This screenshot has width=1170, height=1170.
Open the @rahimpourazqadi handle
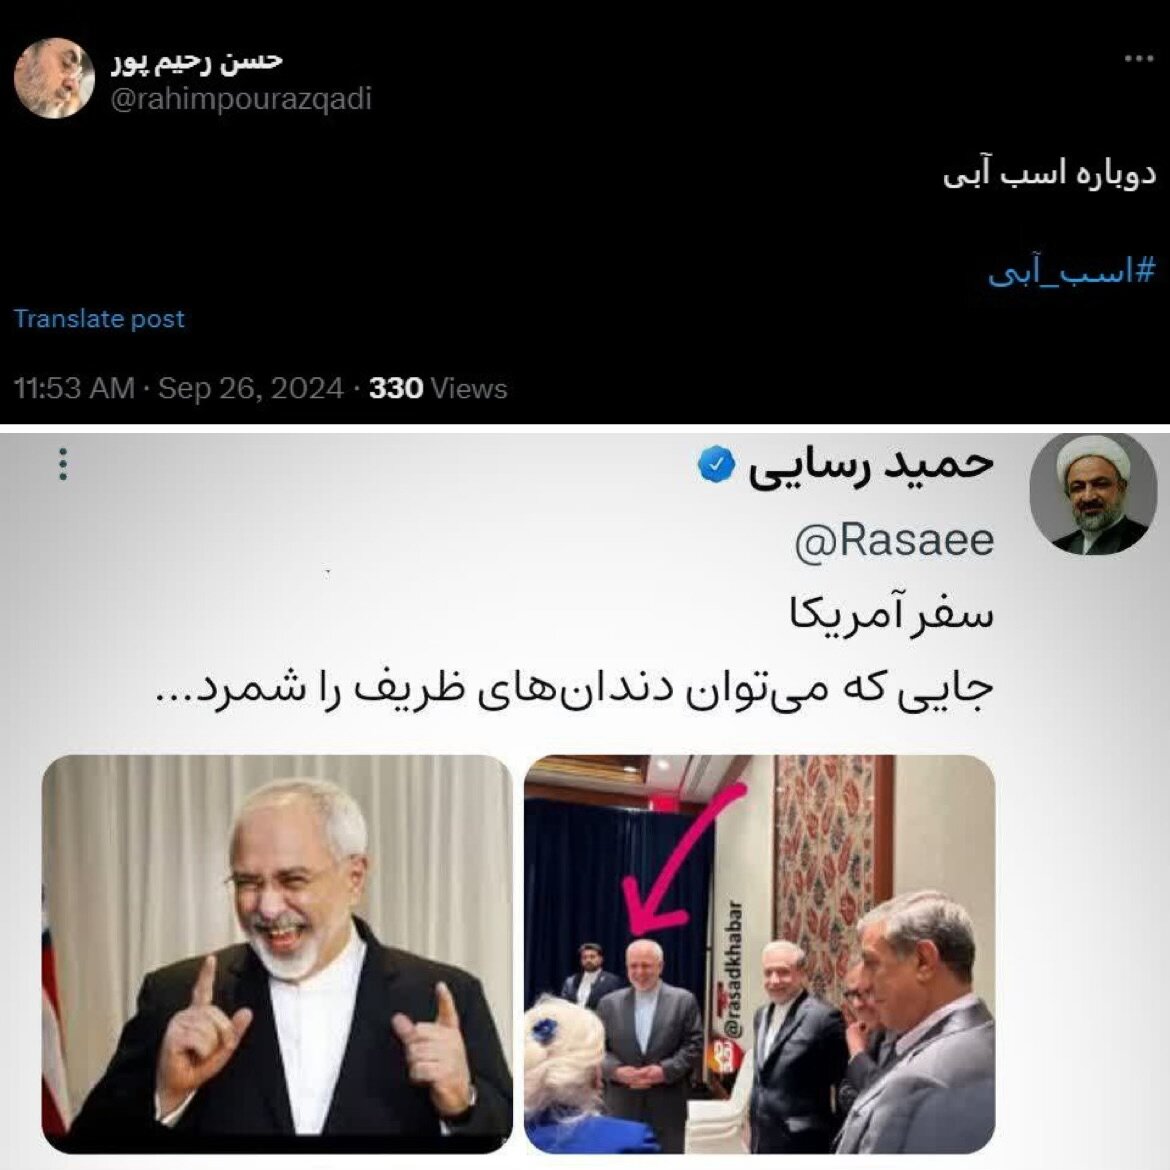241,98
